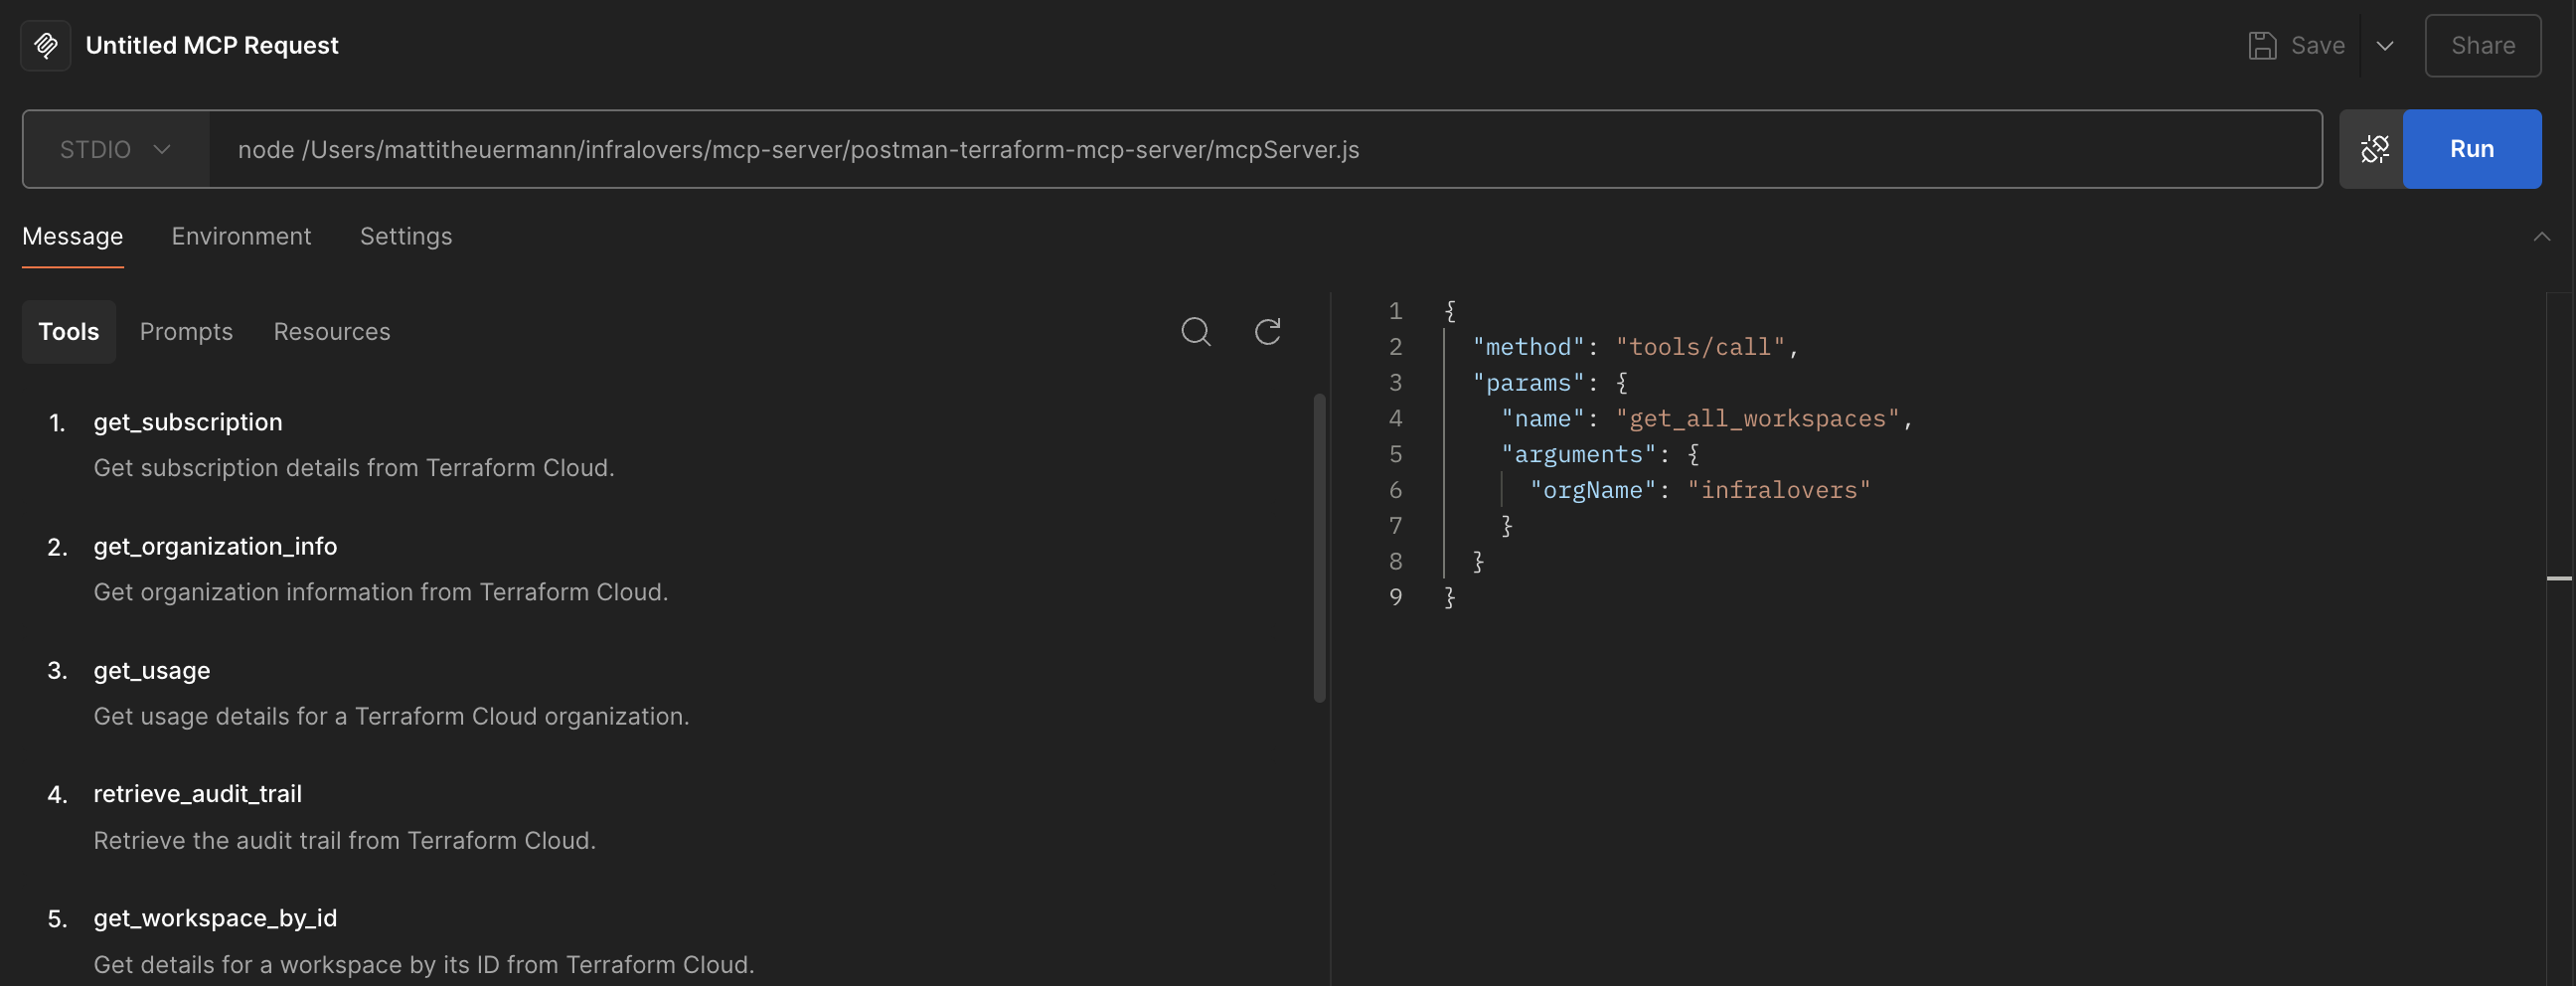Click the "params" key in the JSON editor
Screen dimensions: 2576x986
[x=1529, y=383]
